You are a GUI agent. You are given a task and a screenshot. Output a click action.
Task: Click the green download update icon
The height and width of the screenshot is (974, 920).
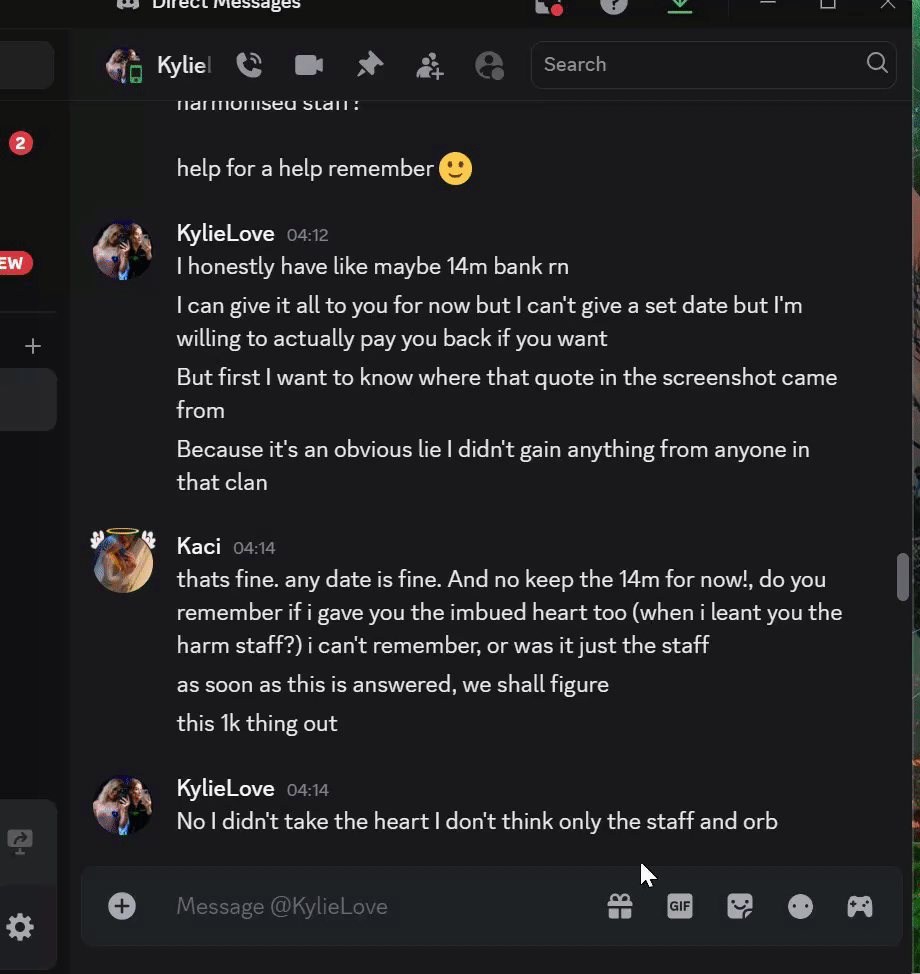click(x=680, y=6)
